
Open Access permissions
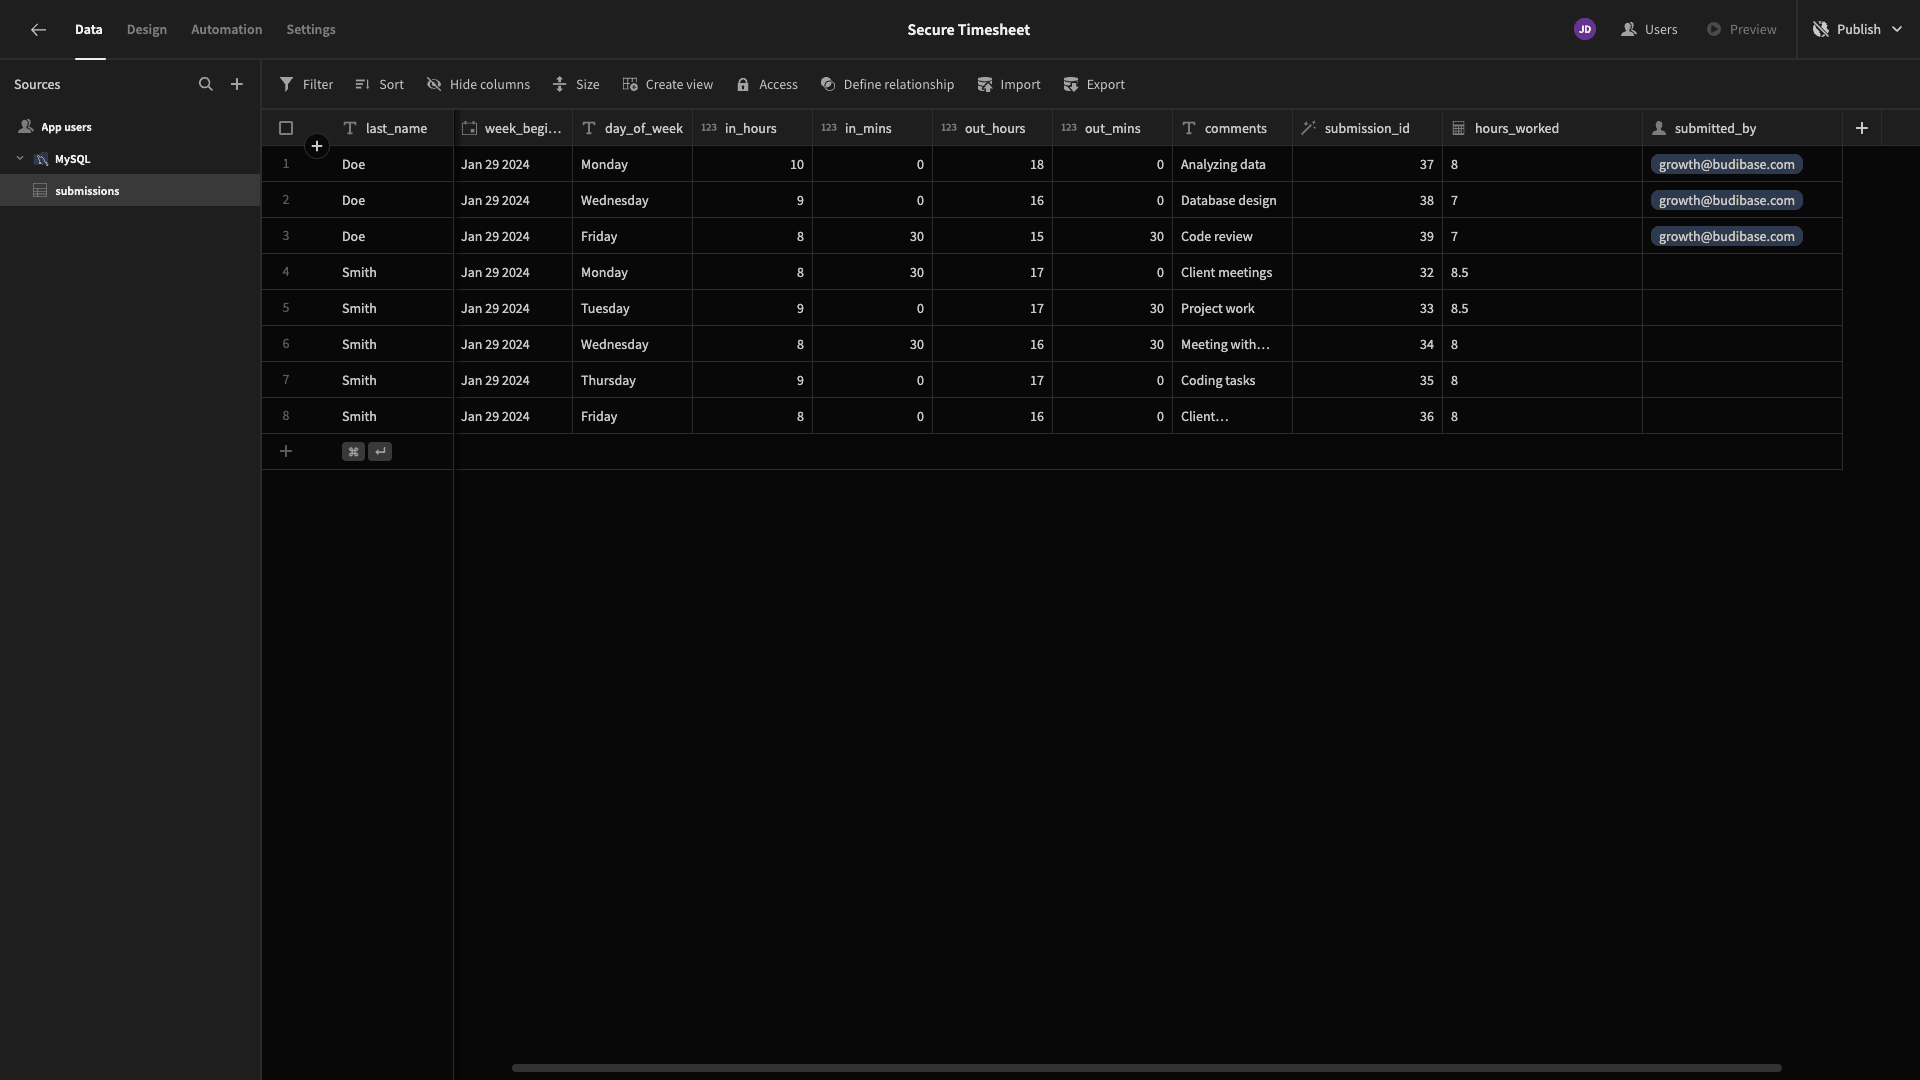tap(767, 85)
